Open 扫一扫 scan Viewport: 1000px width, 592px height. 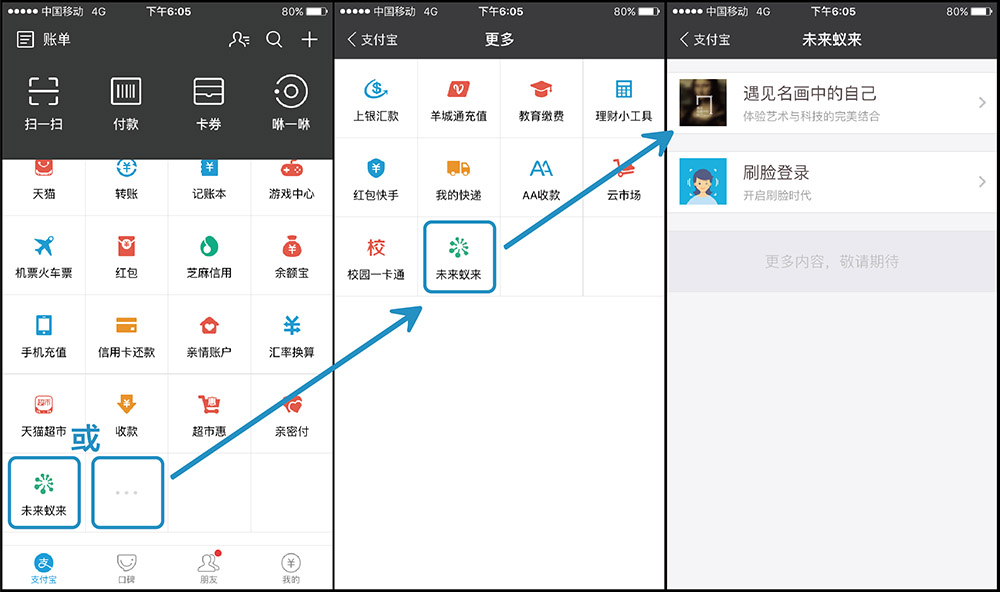point(43,103)
